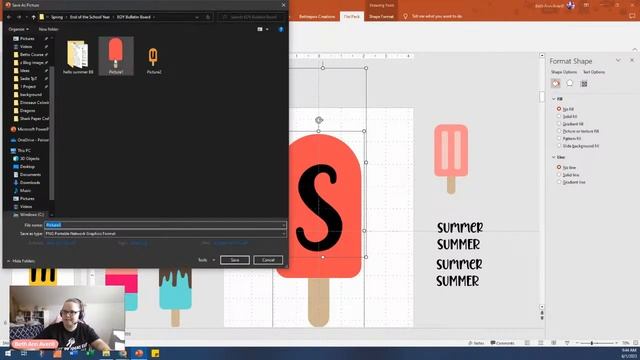Change the file view layout icon
Image resolution: width=640 pixels, height=360 pixels.
point(260,29)
